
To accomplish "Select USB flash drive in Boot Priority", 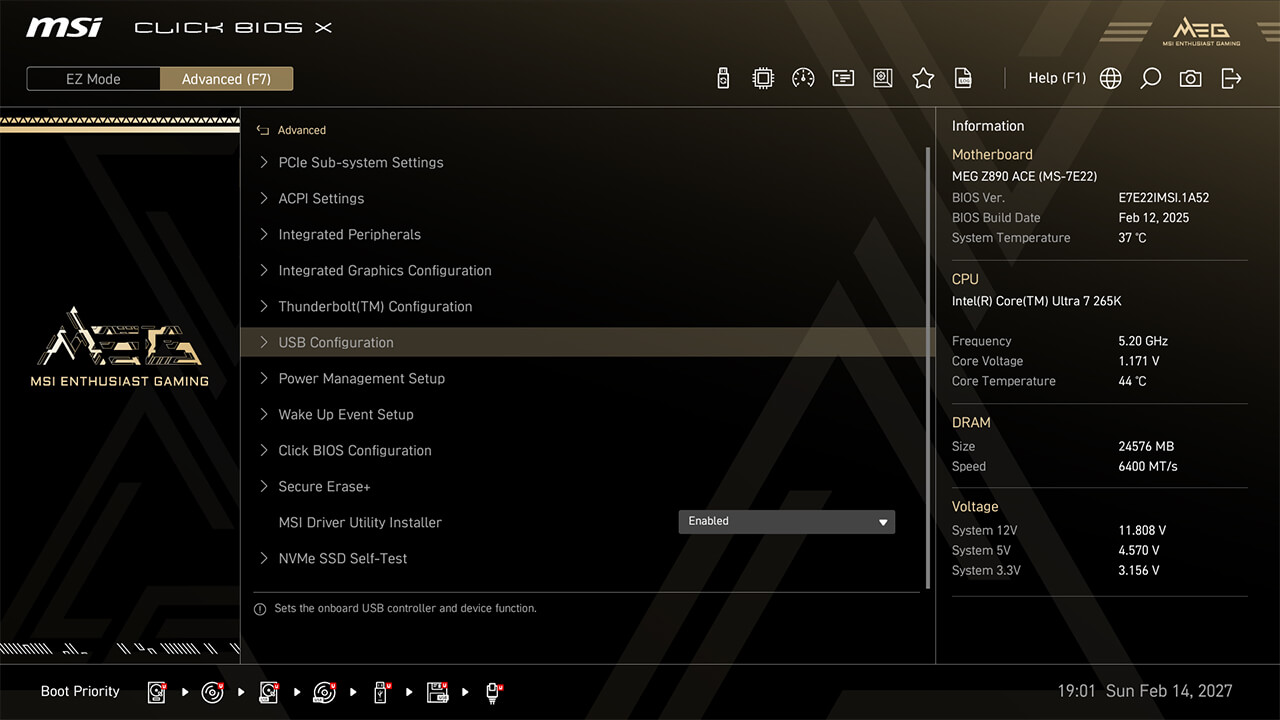I will click(381, 692).
